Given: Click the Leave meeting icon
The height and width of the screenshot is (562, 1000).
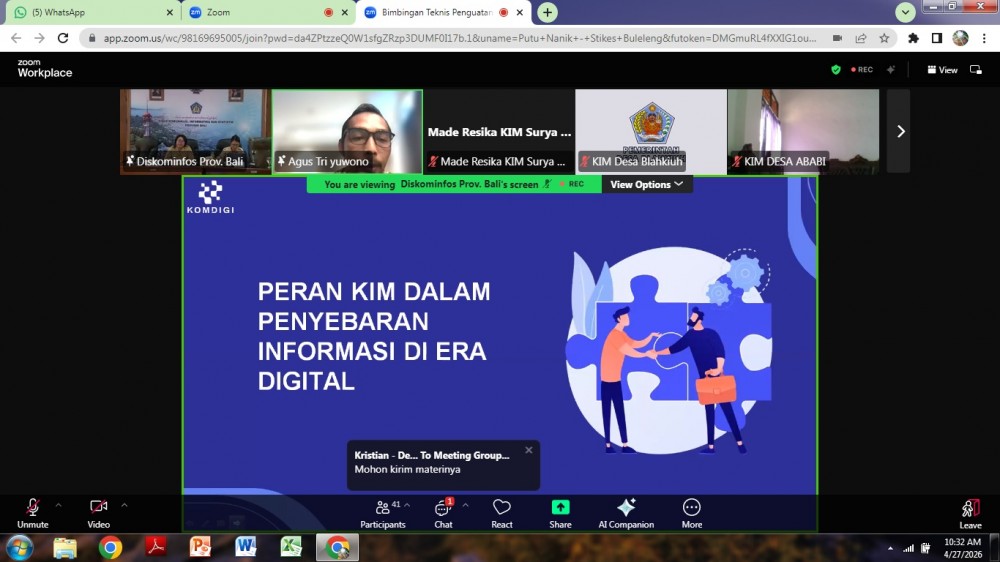Looking at the screenshot, I should 970,513.
